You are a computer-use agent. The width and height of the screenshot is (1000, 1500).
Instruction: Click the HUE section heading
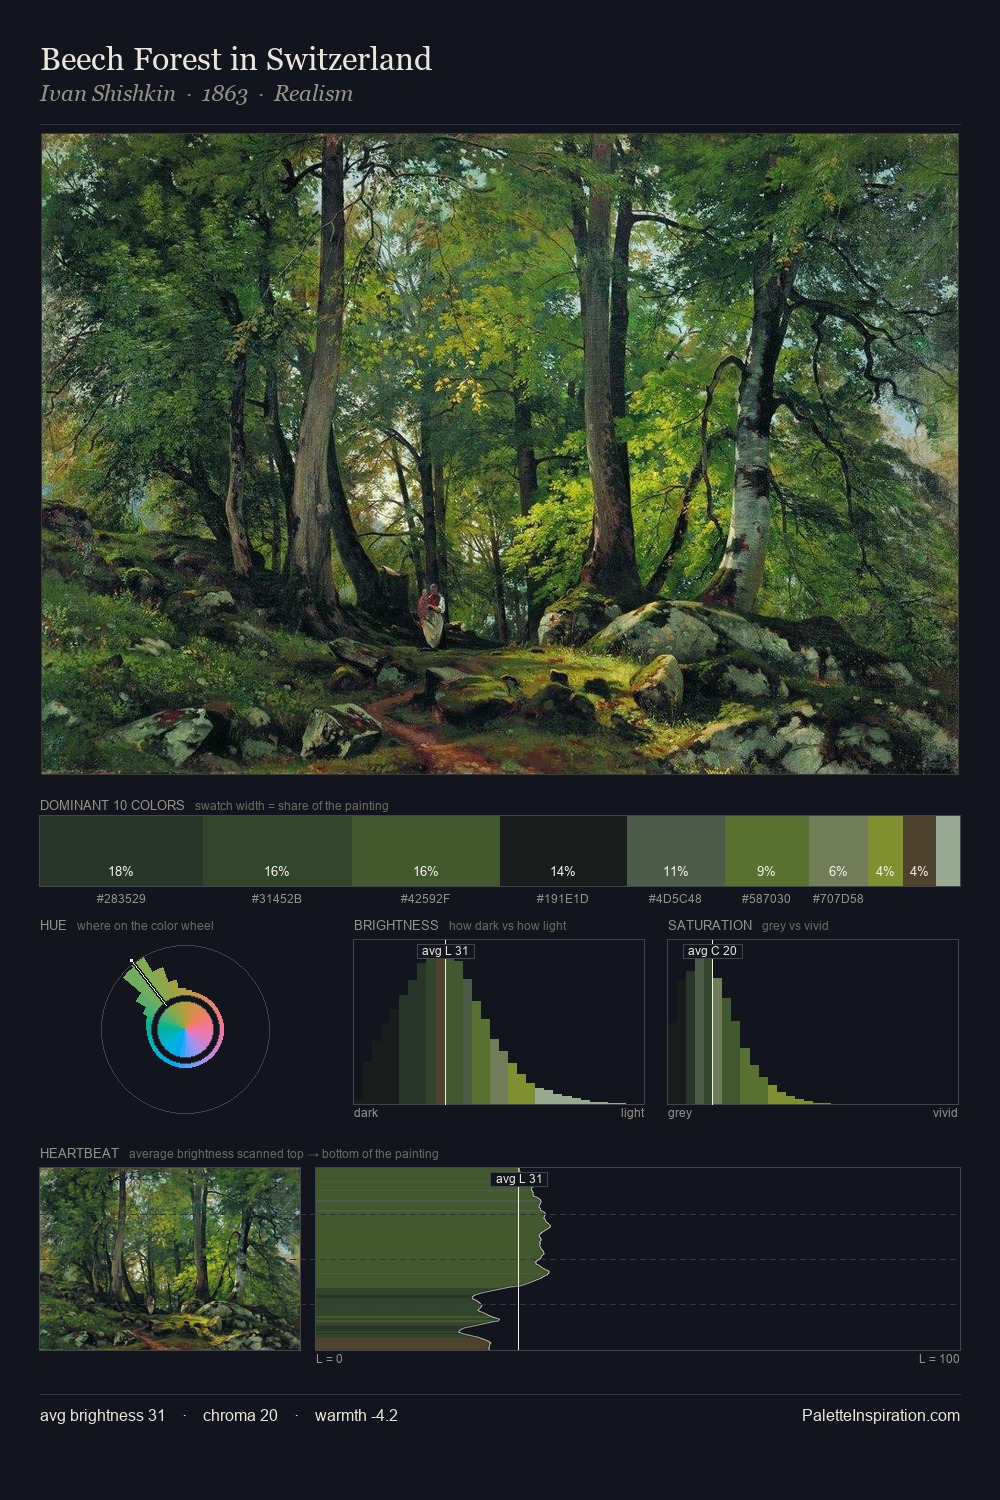53,925
